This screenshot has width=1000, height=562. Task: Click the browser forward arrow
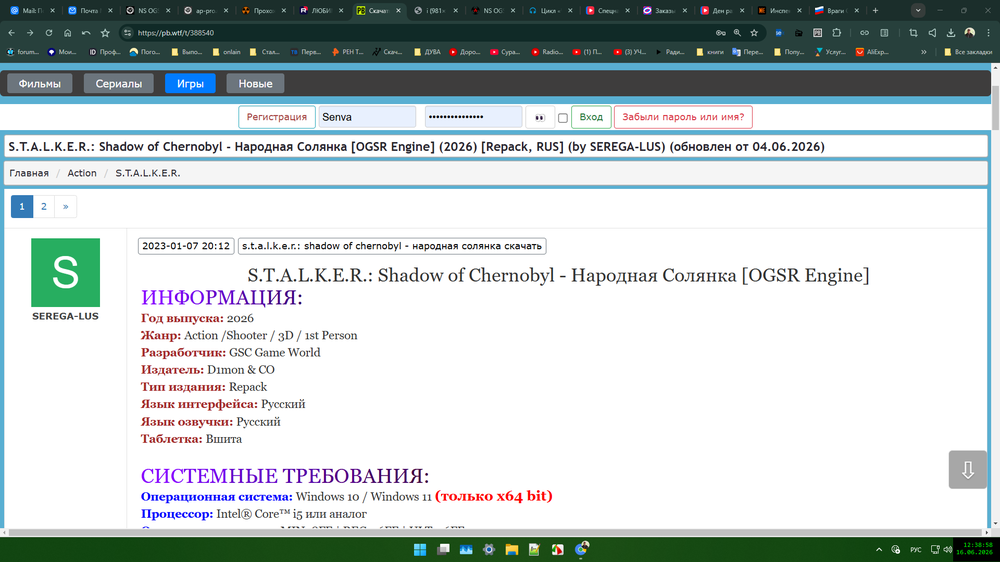(30, 33)
